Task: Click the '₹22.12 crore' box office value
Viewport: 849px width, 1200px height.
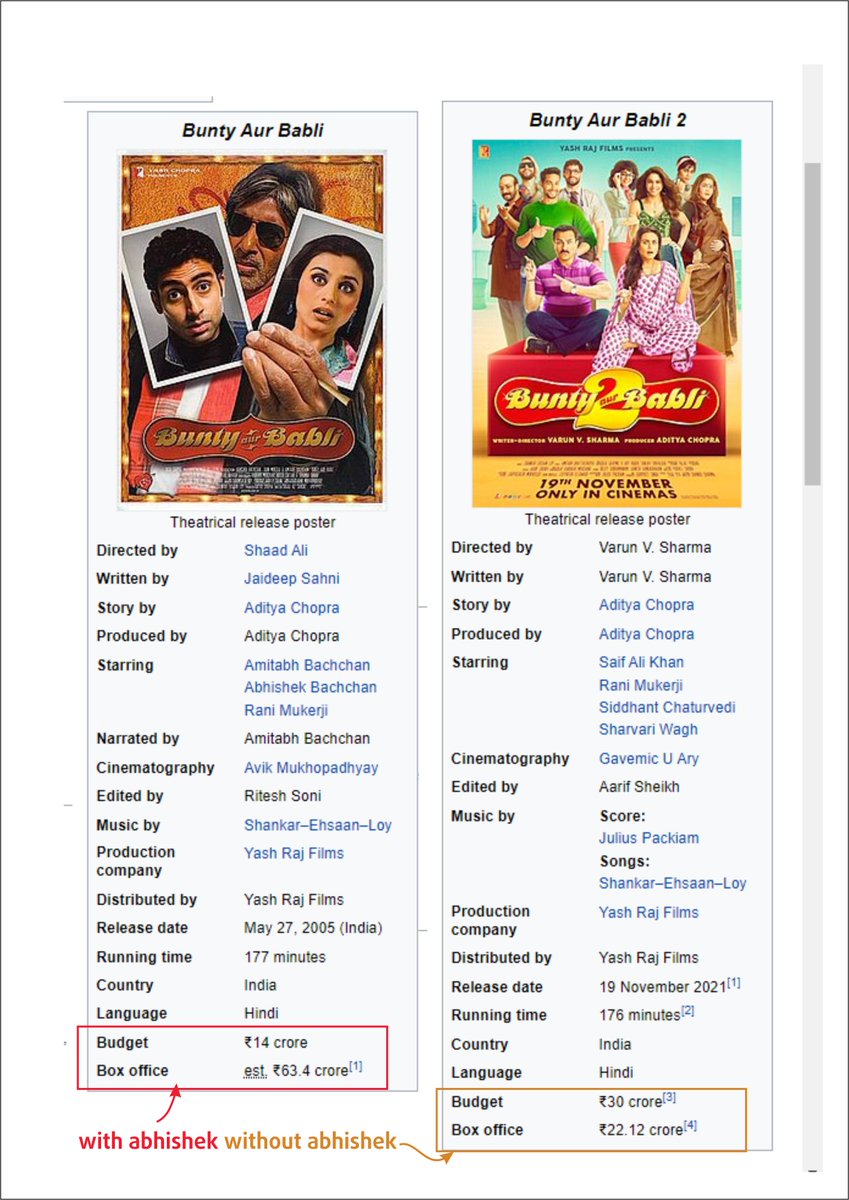Action: pyautogui.click(x=641, y=1130)
